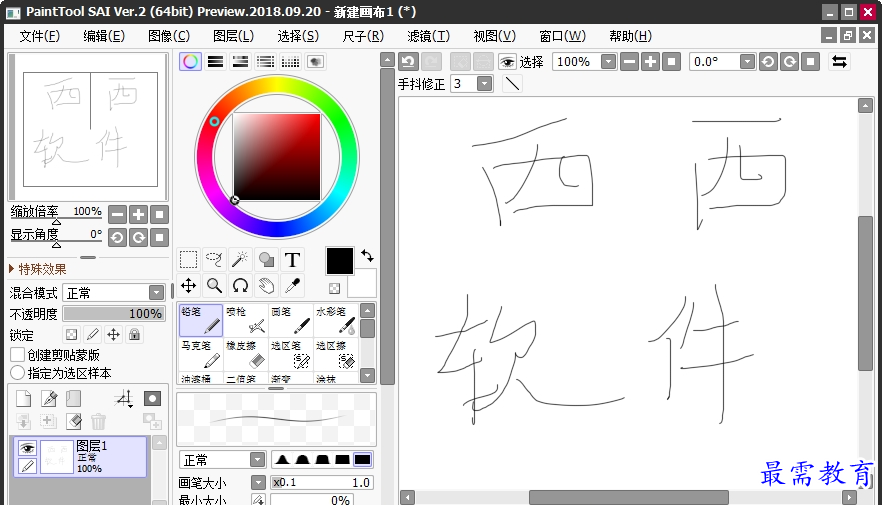This screenshot has height=505, width=882.
Task: Select the move tool with four arrows
Action: [x=188, y=286]
